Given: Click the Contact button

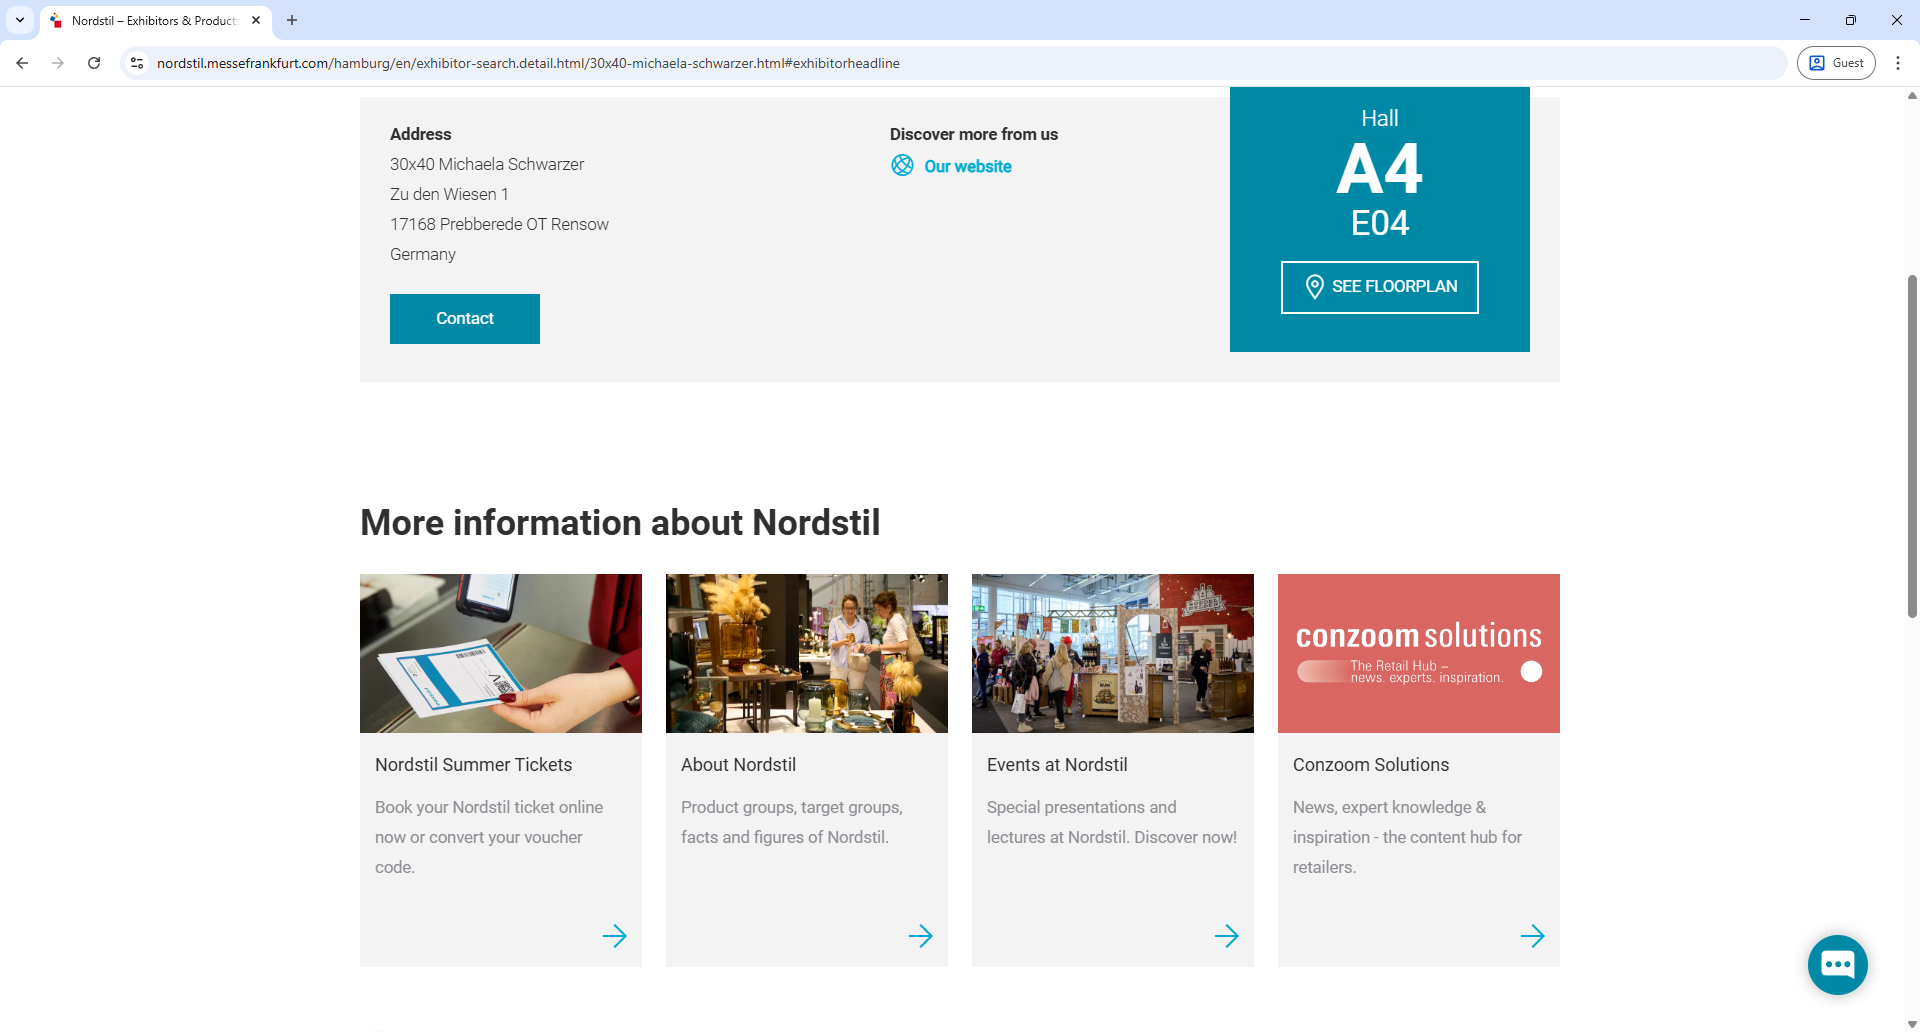Looking at the screenshot, I should (x=464, y=318).
